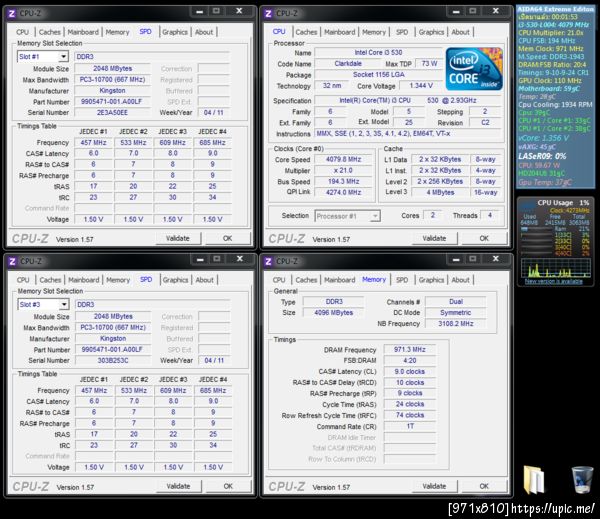Click the Z icon in the Memory timings window title bar

(x=268, y=261)
